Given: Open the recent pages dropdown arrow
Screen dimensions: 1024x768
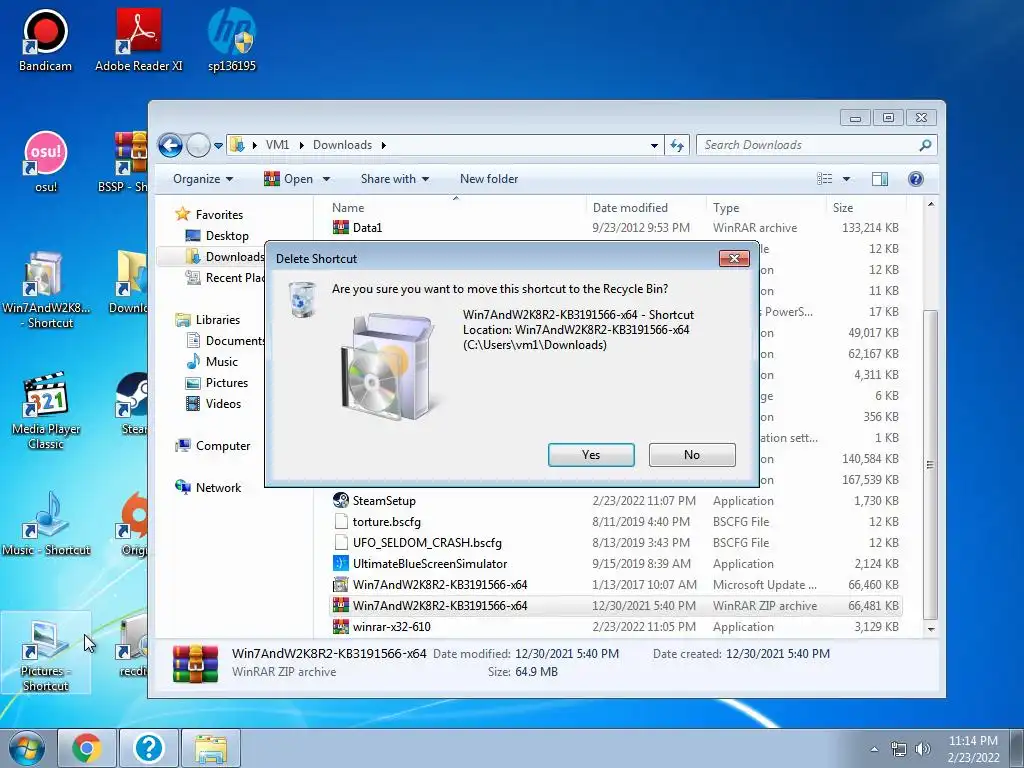Looking at the screenshot, I should point(218,146).
